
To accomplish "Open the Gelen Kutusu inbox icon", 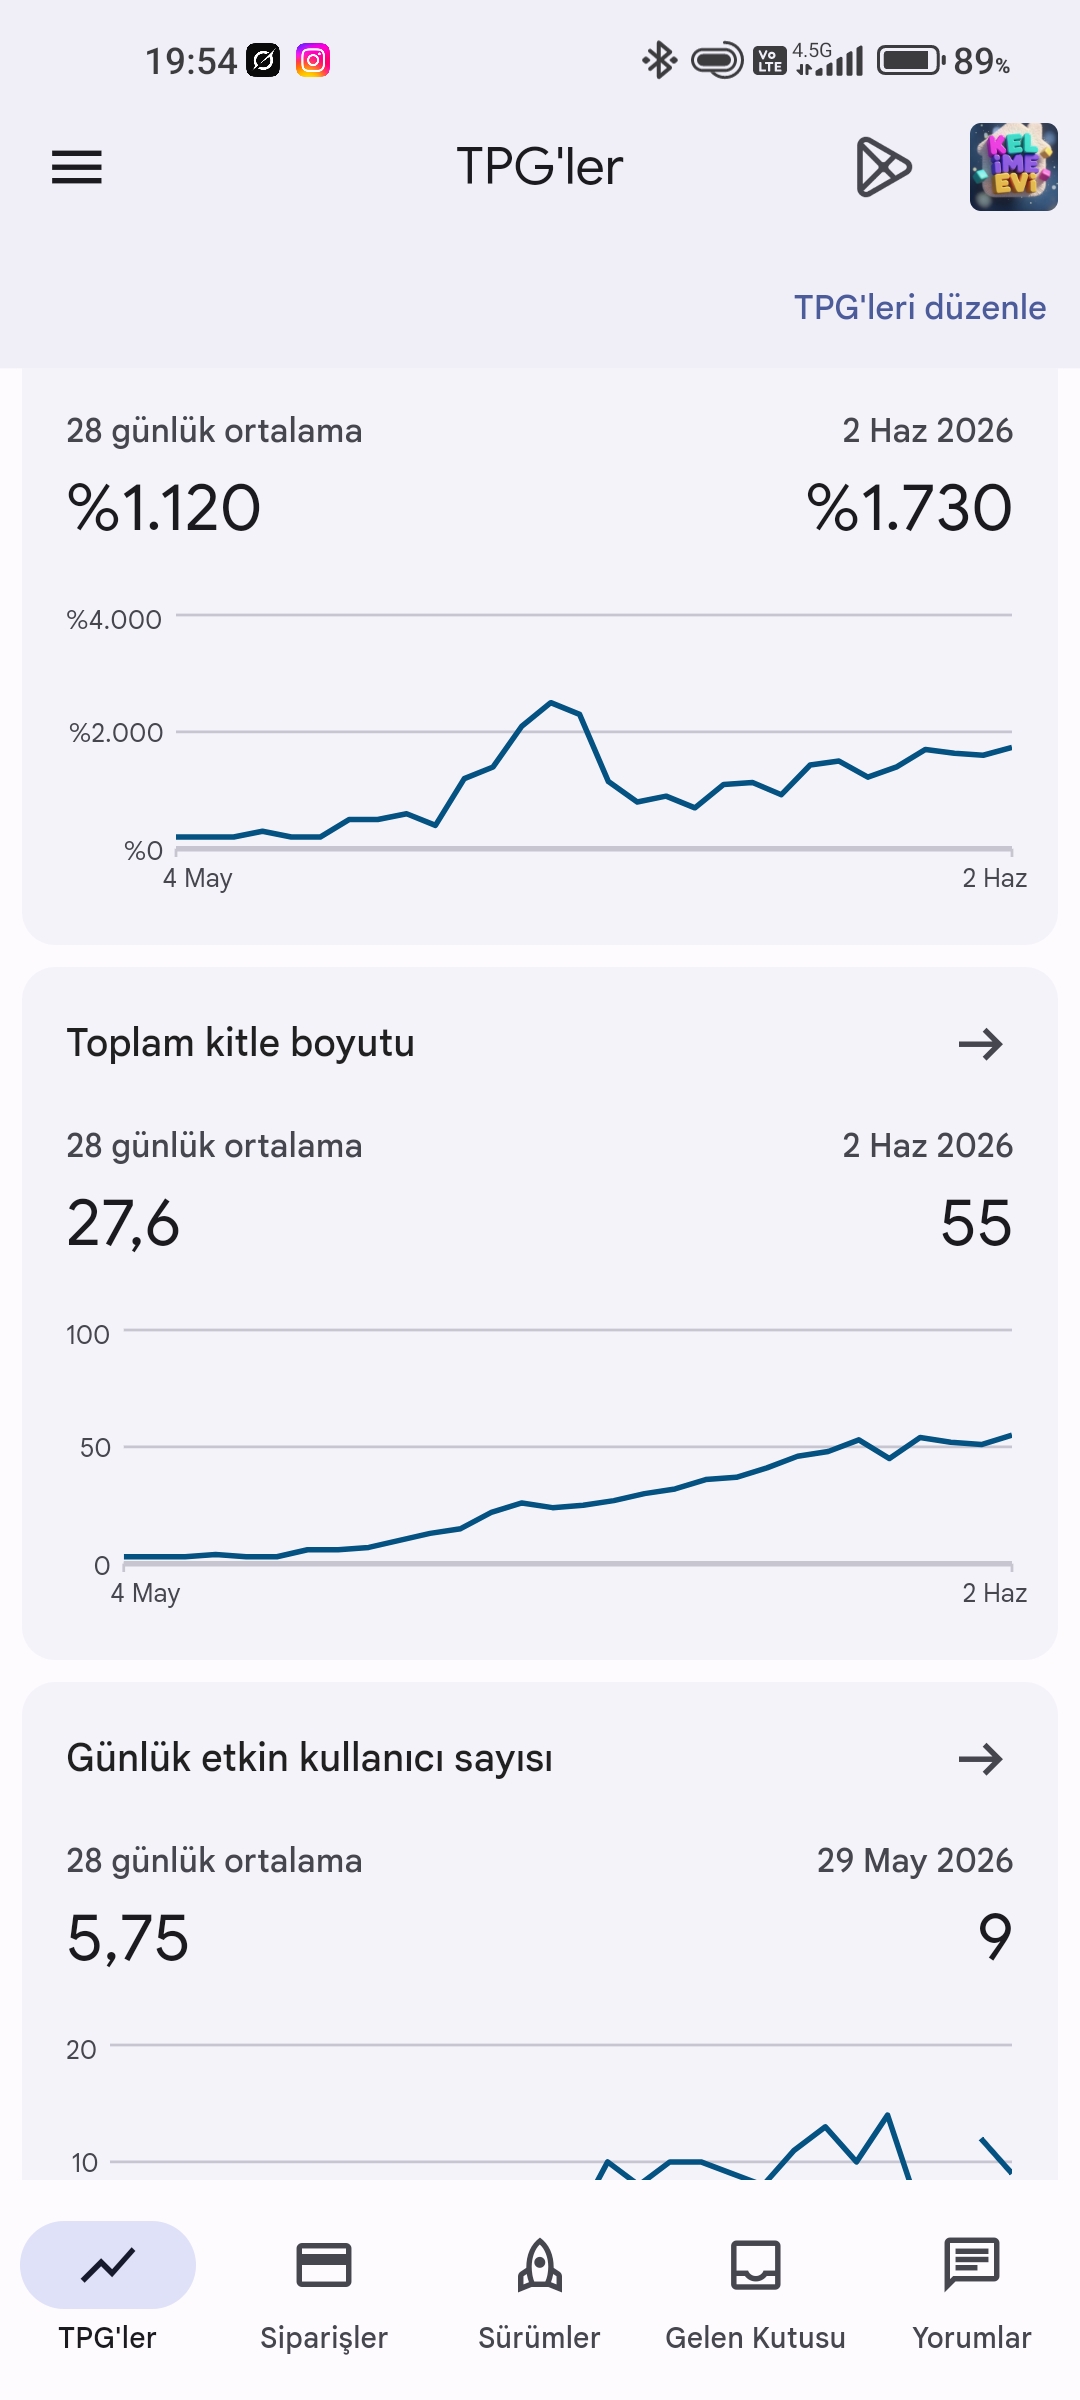I will point(756,2265).
